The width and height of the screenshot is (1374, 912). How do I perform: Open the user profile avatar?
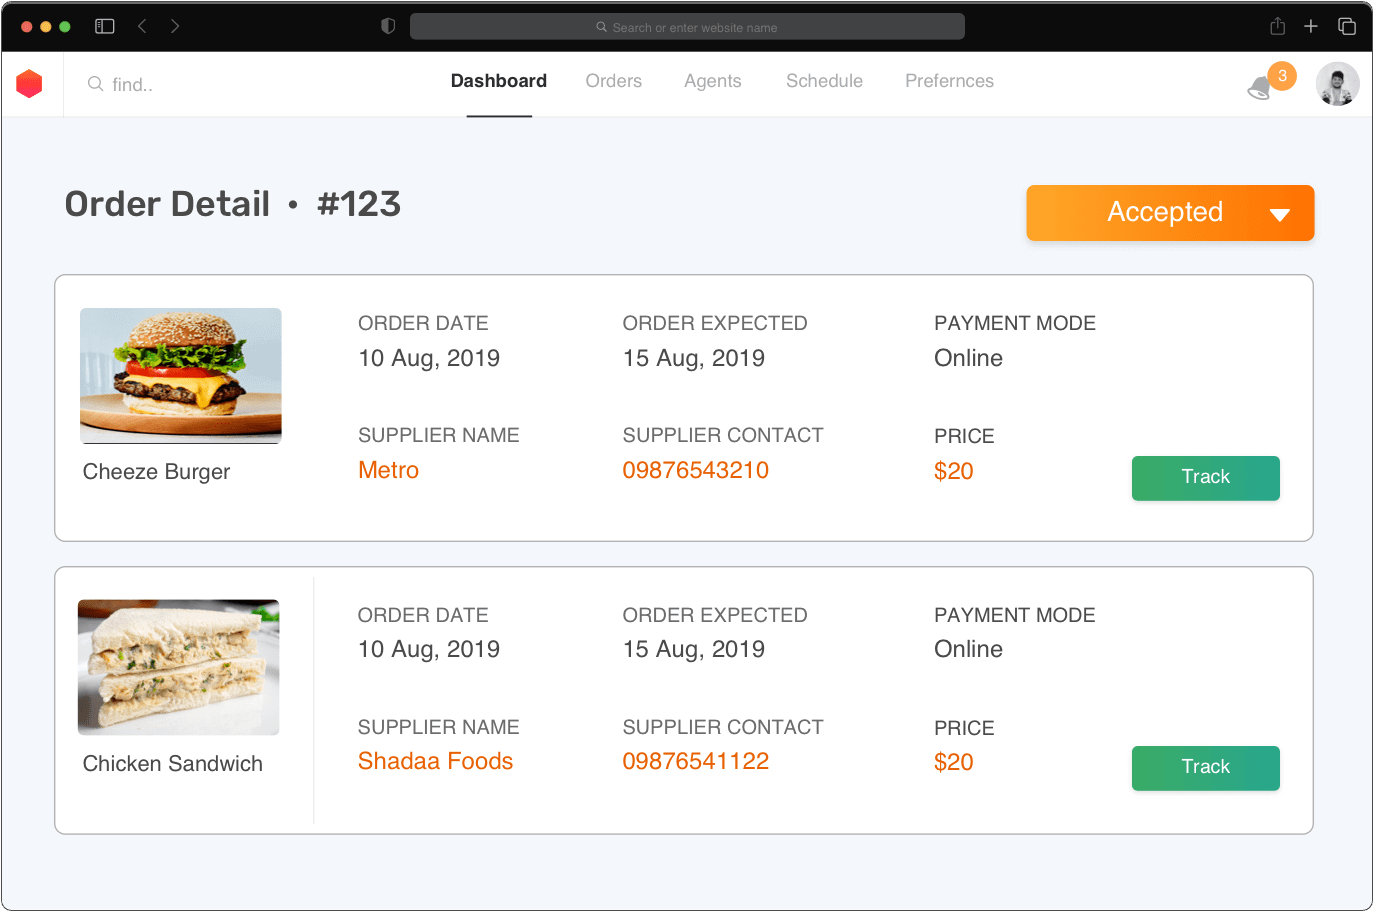1337,84
